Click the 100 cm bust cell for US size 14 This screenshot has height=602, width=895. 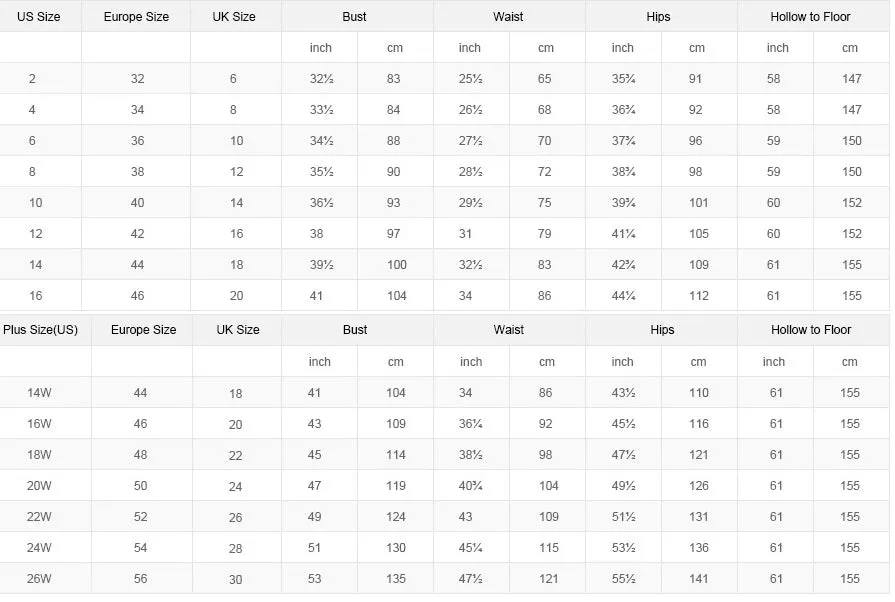397,265
